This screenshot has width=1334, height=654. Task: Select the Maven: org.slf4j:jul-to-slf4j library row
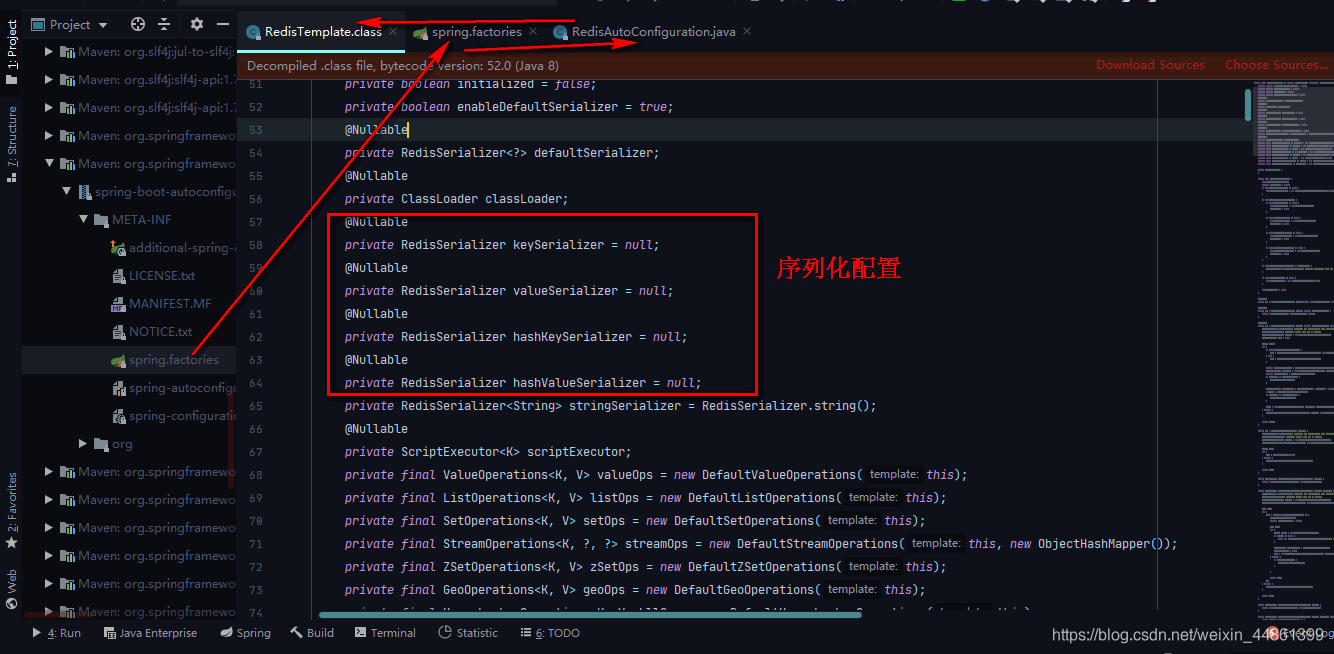pyautogui.click(x=129, y=52)
